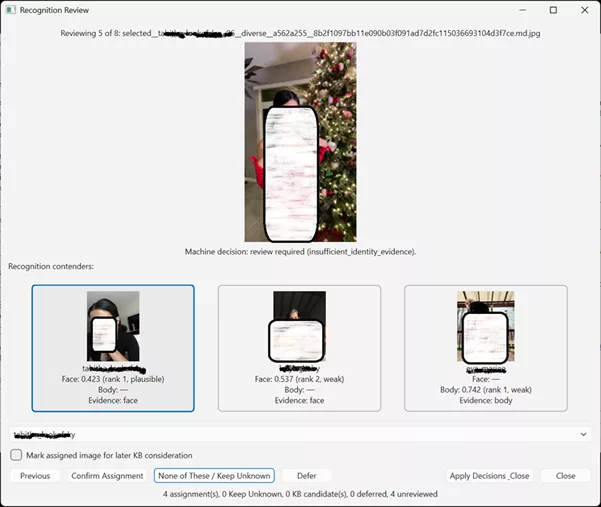
Task: Minimize the Recognition Review window
Action: coord(522,10)
